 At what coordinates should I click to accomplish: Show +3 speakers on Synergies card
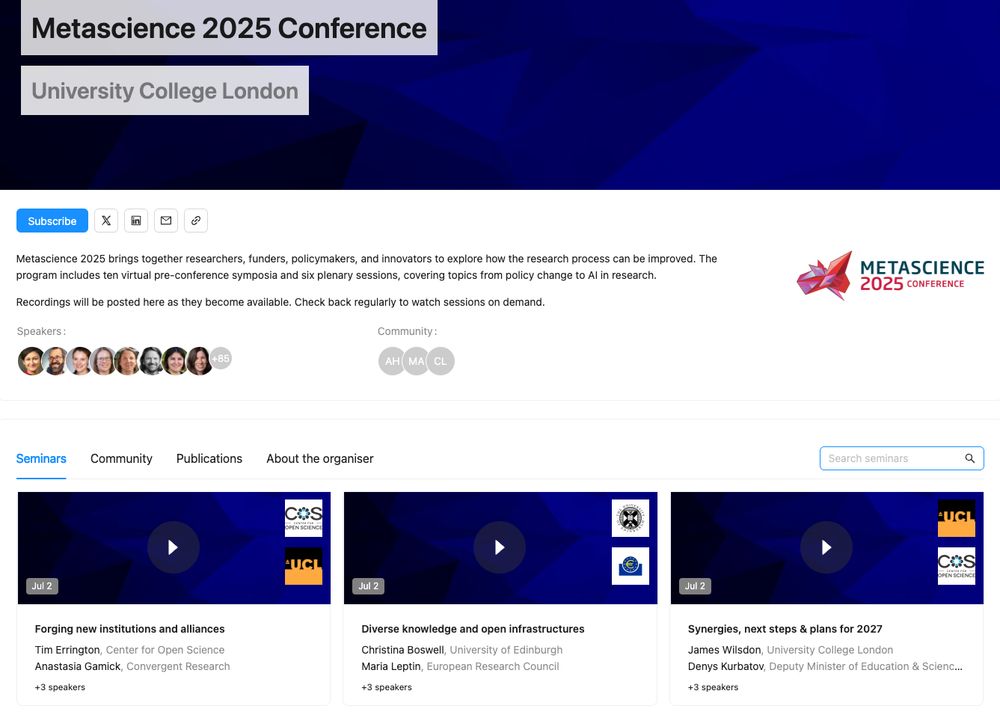coord(713,687)
